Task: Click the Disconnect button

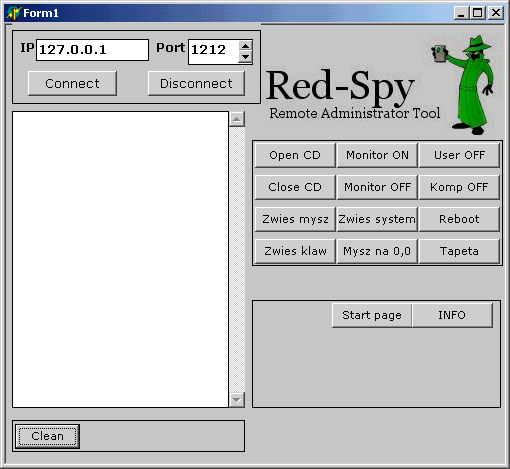Action: (x=196, y=83)
